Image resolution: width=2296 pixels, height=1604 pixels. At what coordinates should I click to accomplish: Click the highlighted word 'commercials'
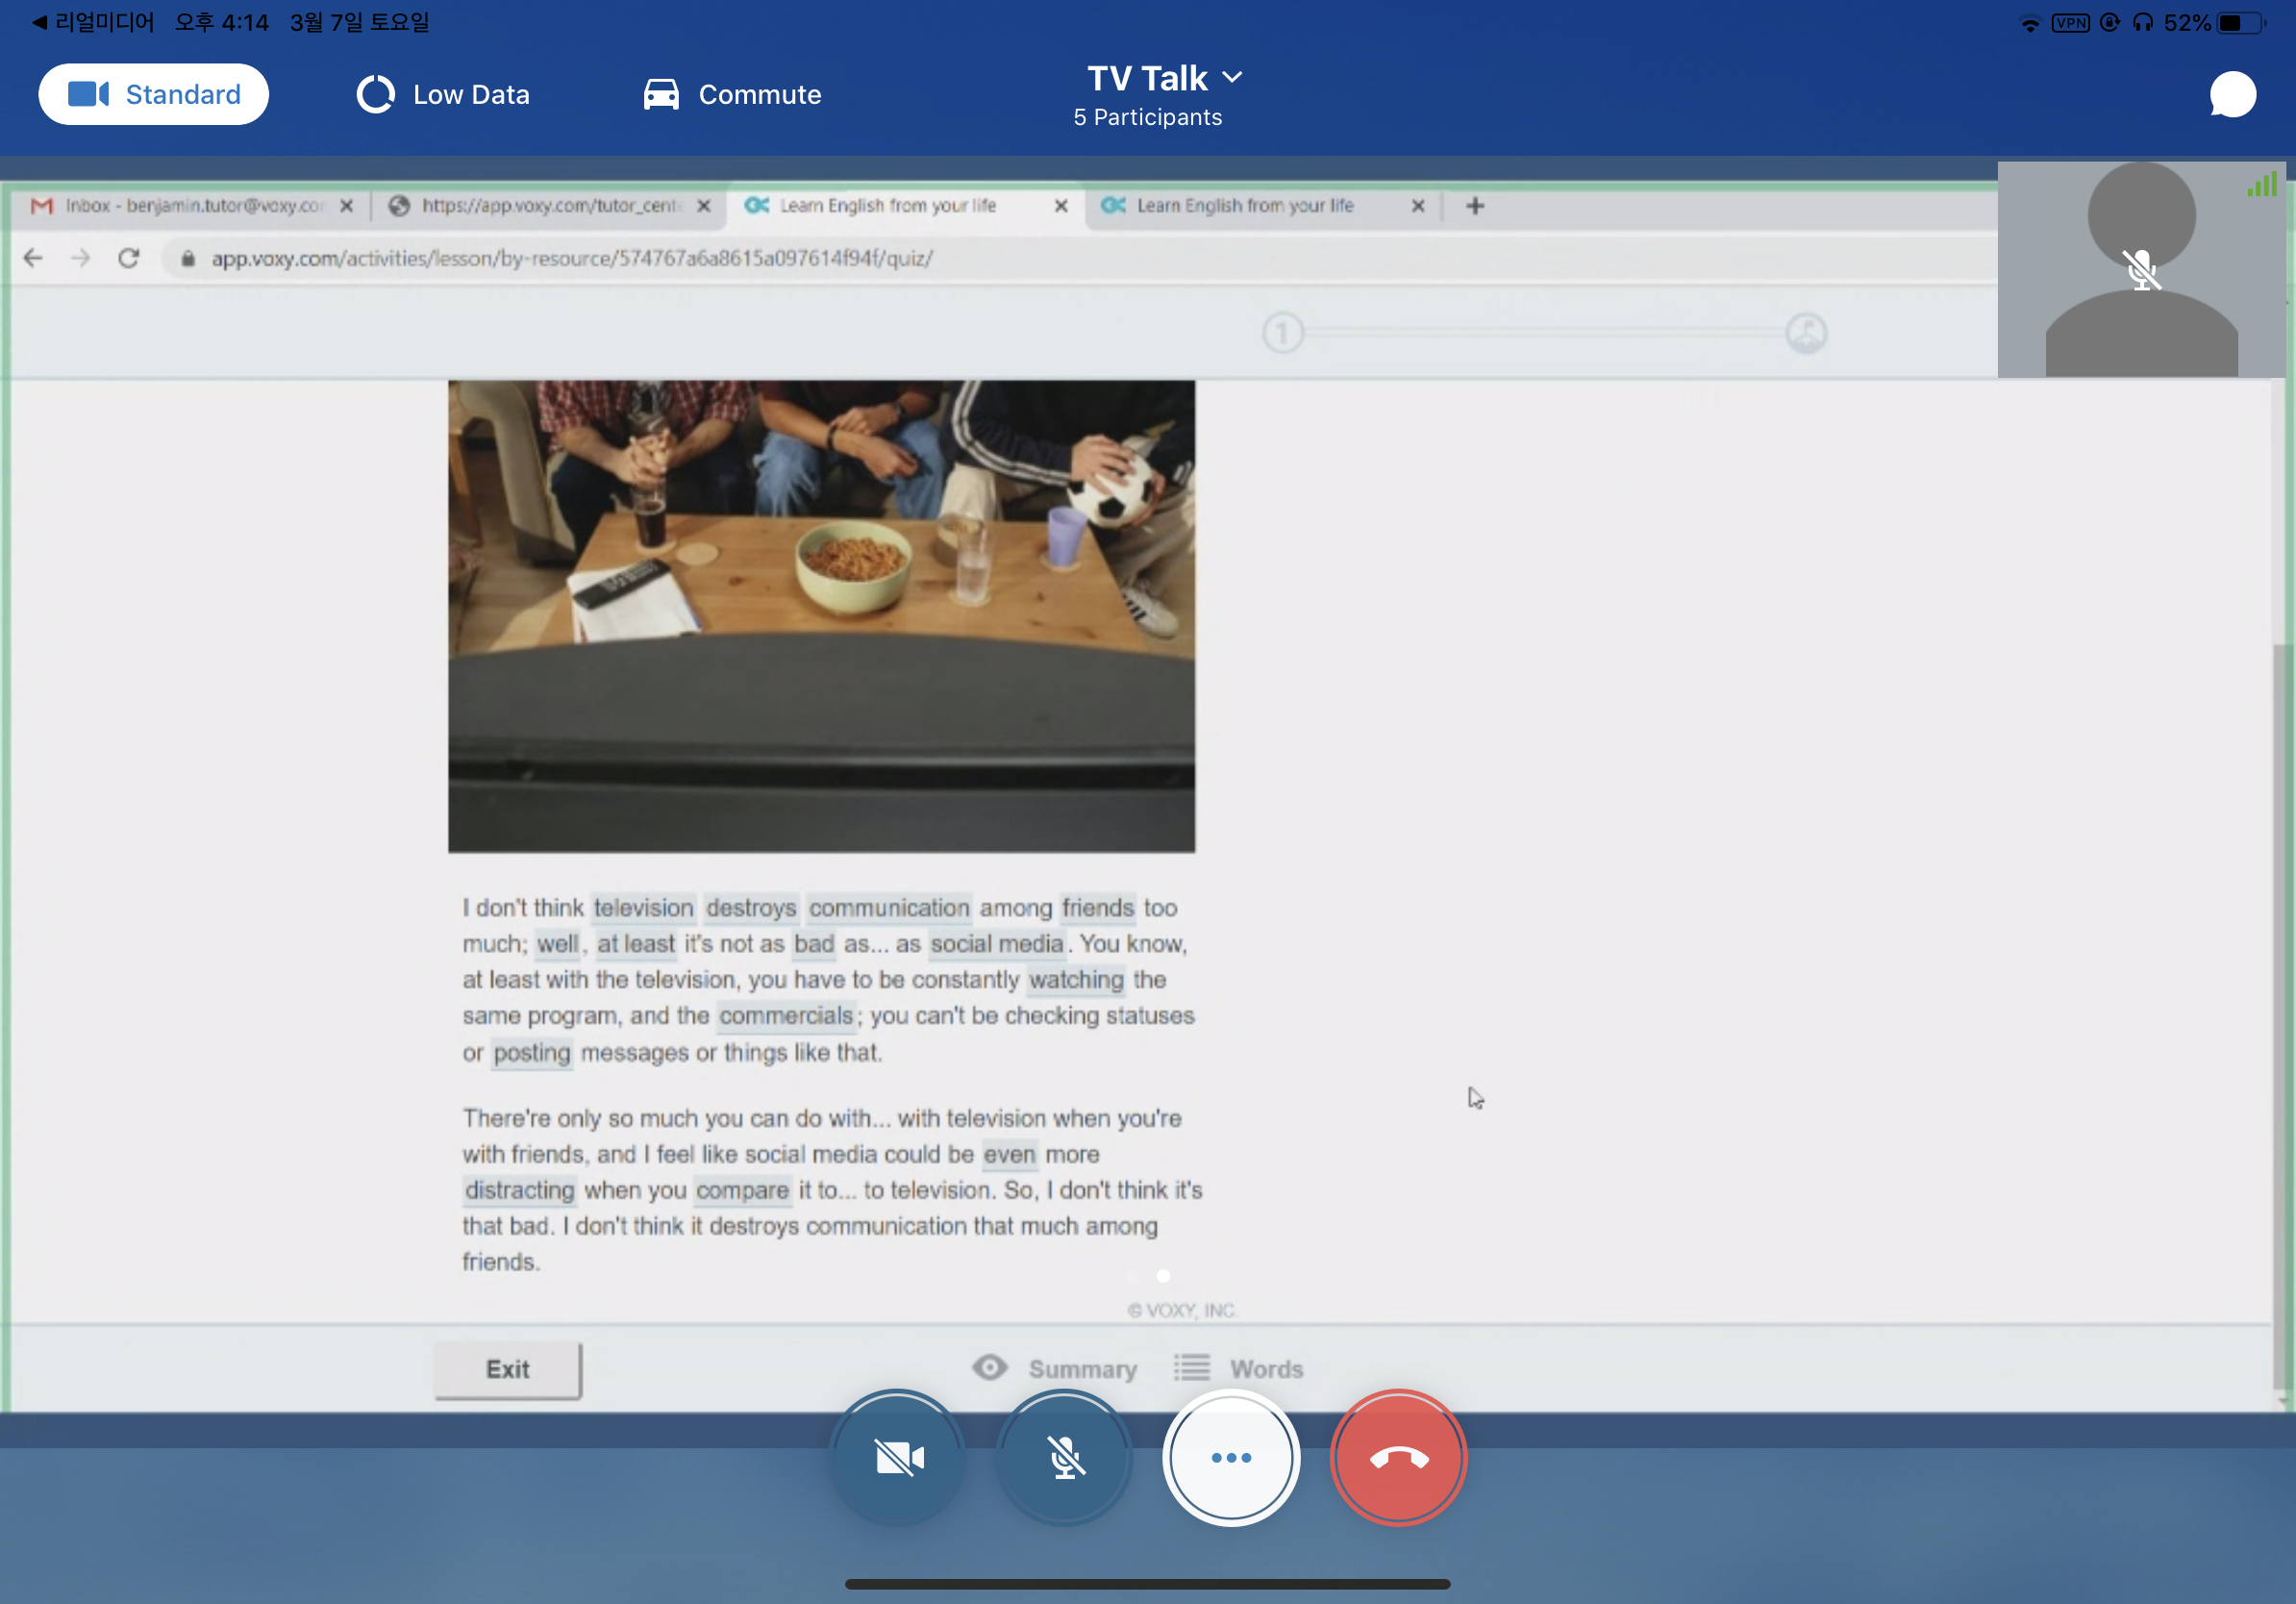[785, 1016]
